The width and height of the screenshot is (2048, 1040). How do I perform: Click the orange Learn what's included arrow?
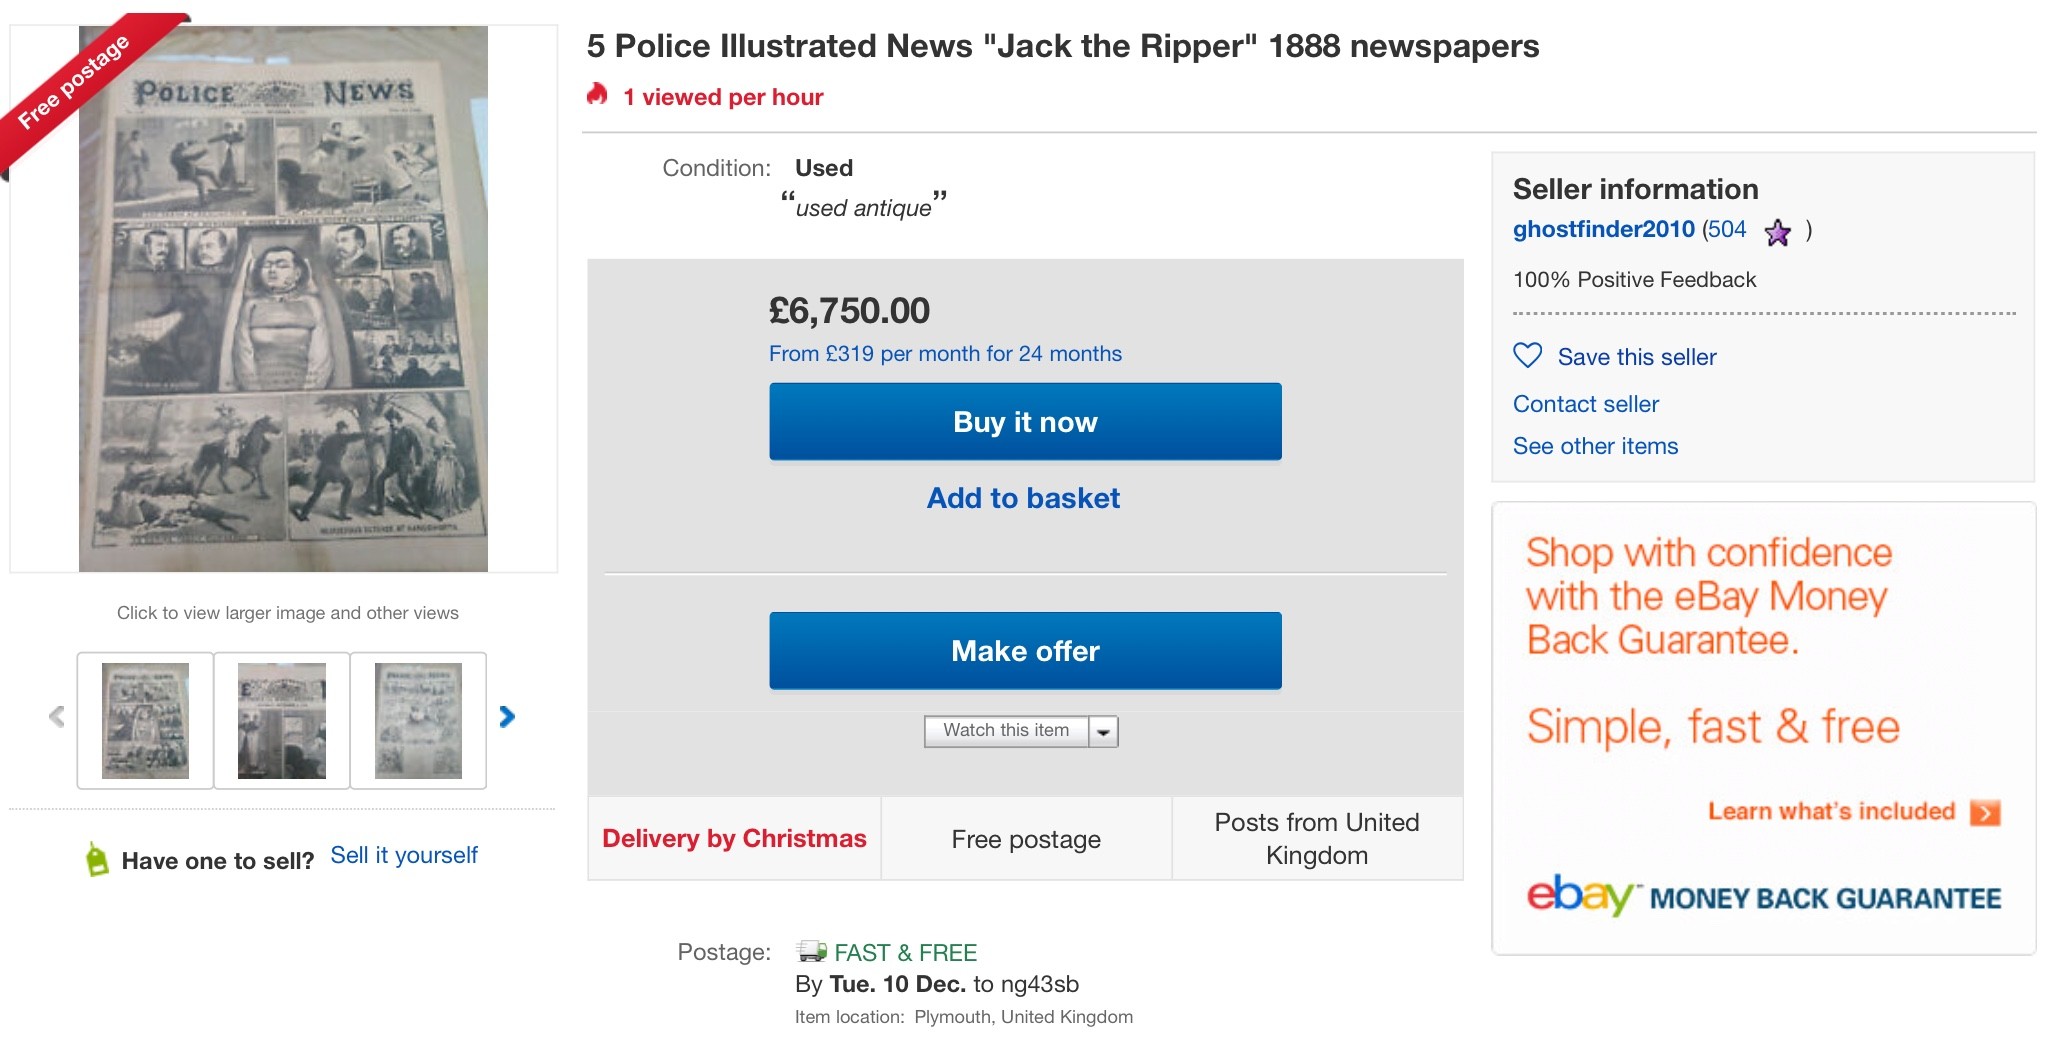pyautogui.click(x=1985, y=812)
